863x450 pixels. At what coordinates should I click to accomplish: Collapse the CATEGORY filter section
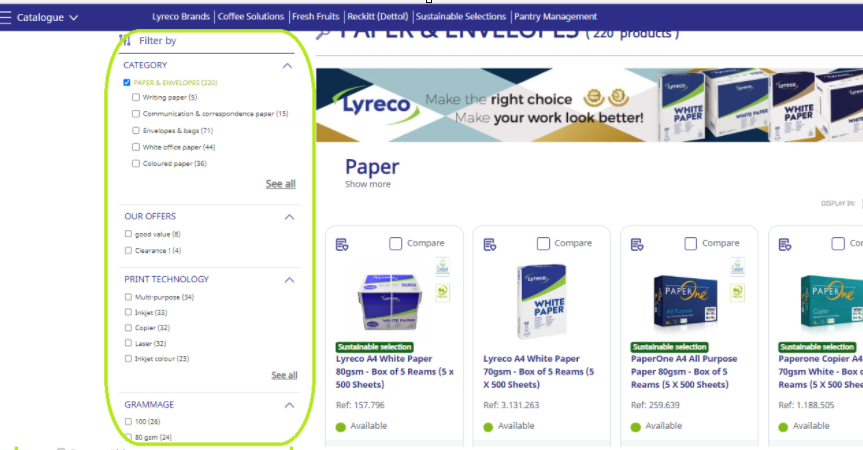point(287,65)
